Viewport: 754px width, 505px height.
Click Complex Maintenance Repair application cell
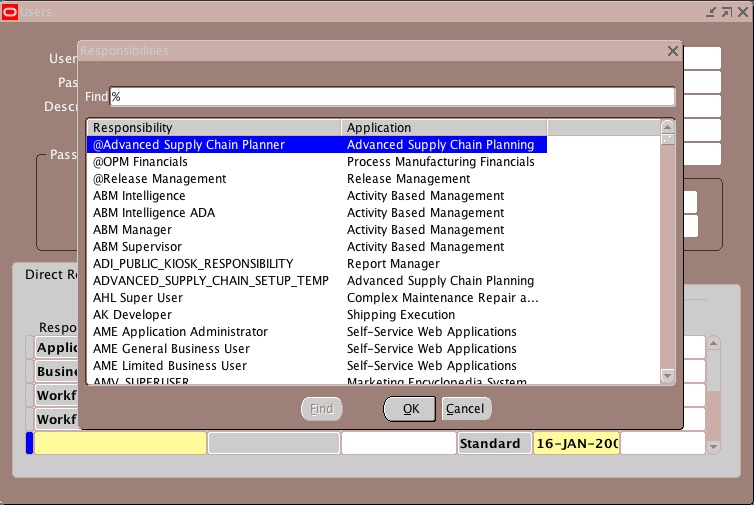(x=442, y=298)
